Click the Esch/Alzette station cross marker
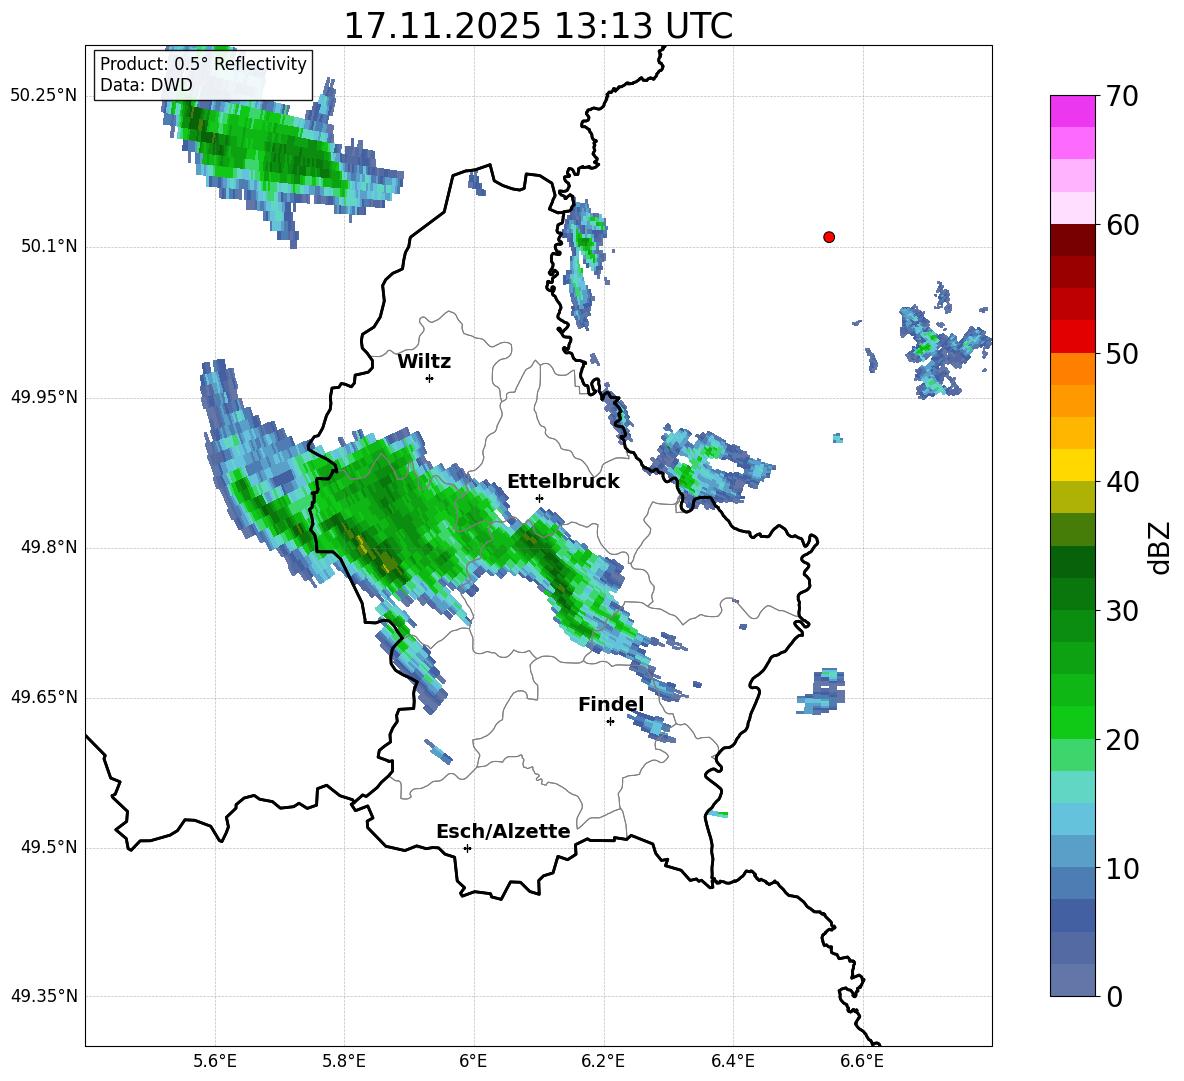1184x1081 pixels. point(467,848)
